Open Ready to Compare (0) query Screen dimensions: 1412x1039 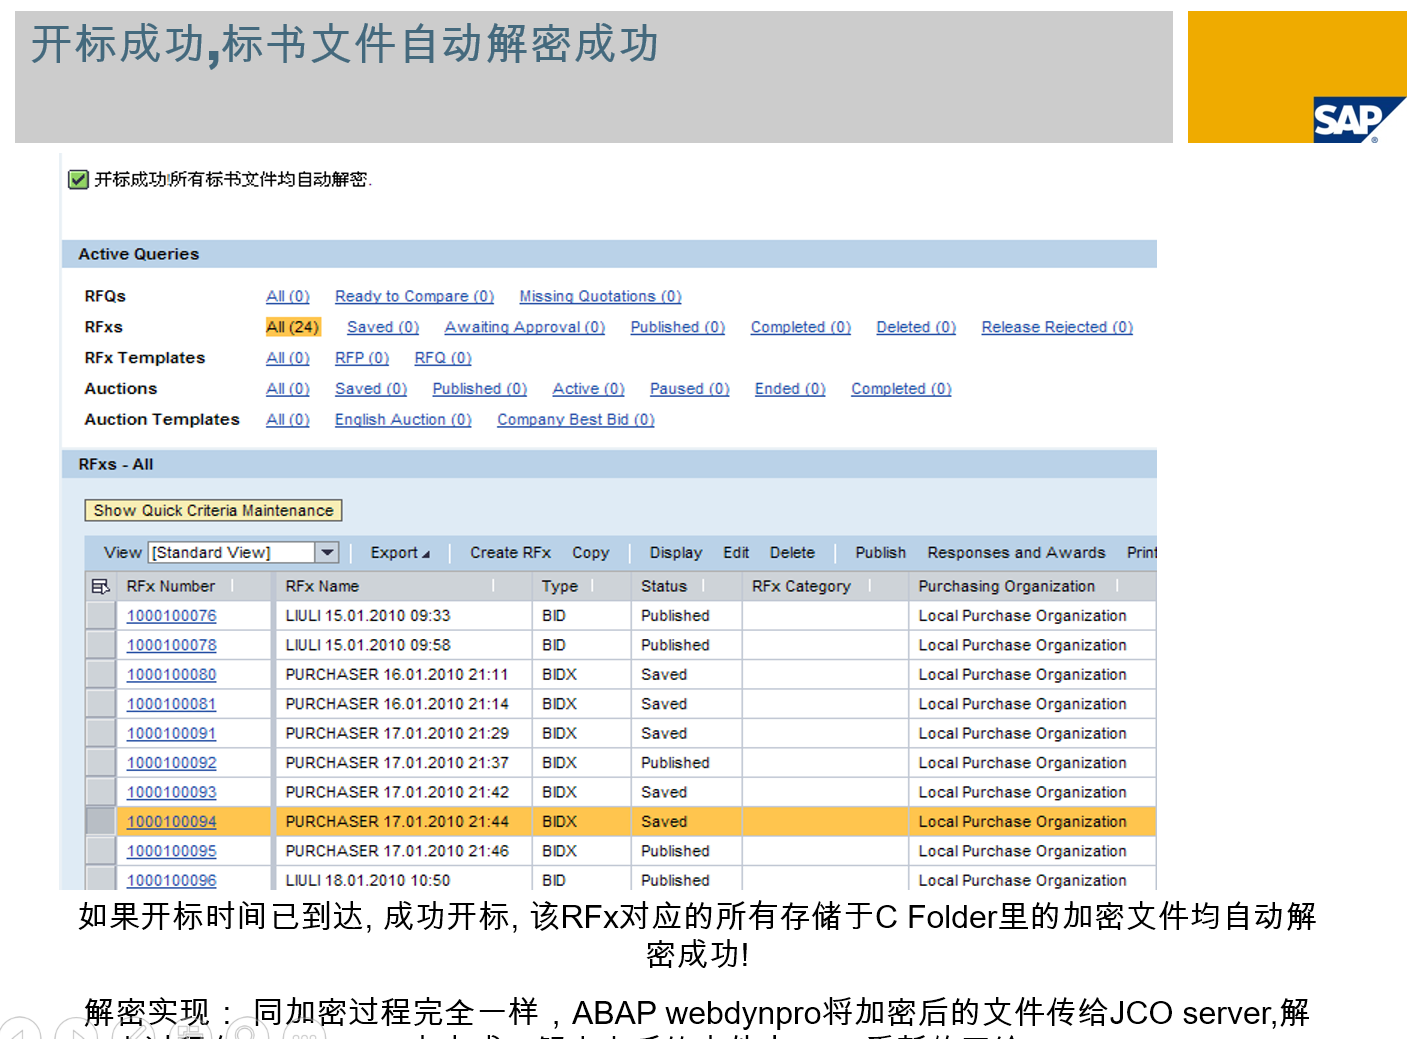pyautogui.click(x=414, y=296)
